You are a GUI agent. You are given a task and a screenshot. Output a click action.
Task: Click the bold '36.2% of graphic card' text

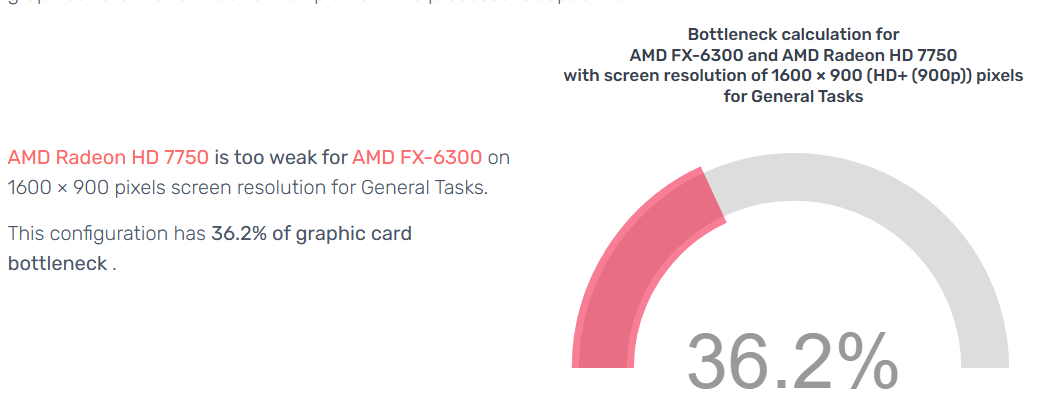312,234
